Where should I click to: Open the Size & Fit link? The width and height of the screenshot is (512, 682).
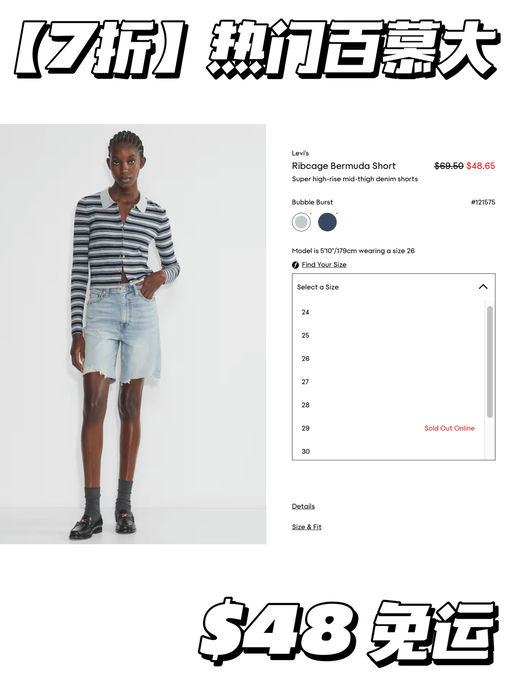pos(307,527)
